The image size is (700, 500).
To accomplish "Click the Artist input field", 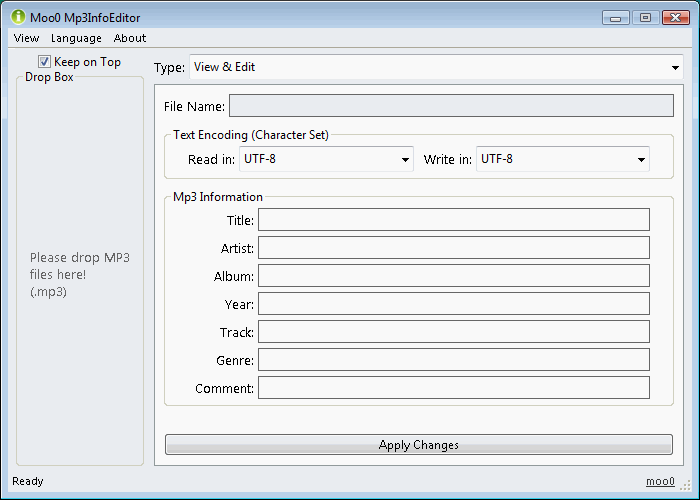I will [454, 248].
